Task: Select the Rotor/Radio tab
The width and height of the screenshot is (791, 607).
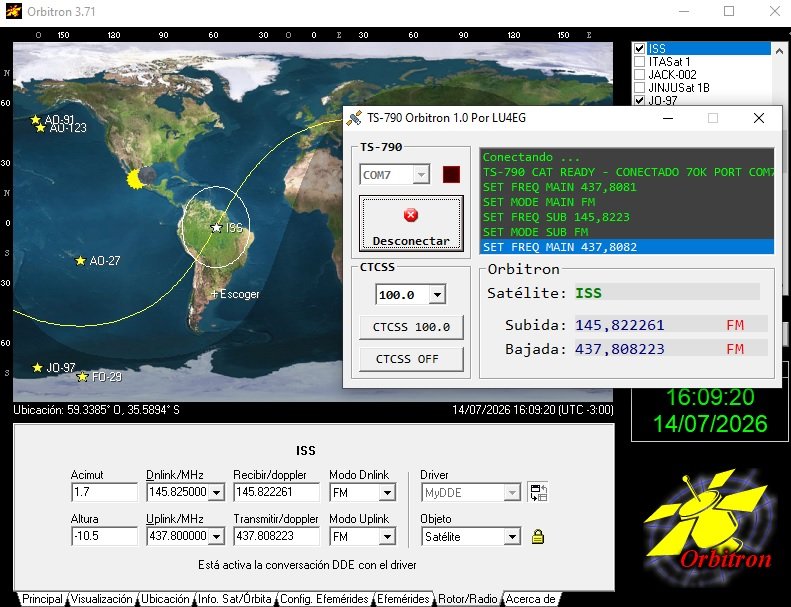Action: (x=468, y=599)
